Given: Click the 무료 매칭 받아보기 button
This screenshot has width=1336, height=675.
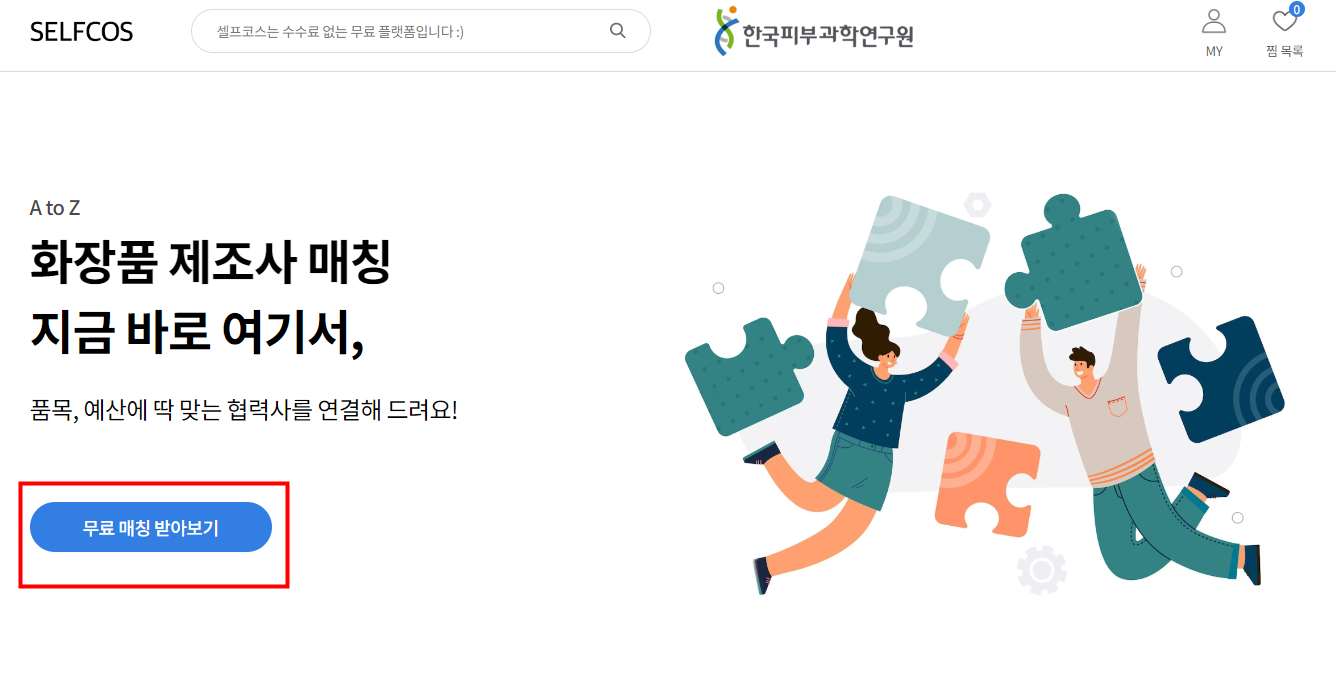Looking at the screenshot, I should pos(151,527).
